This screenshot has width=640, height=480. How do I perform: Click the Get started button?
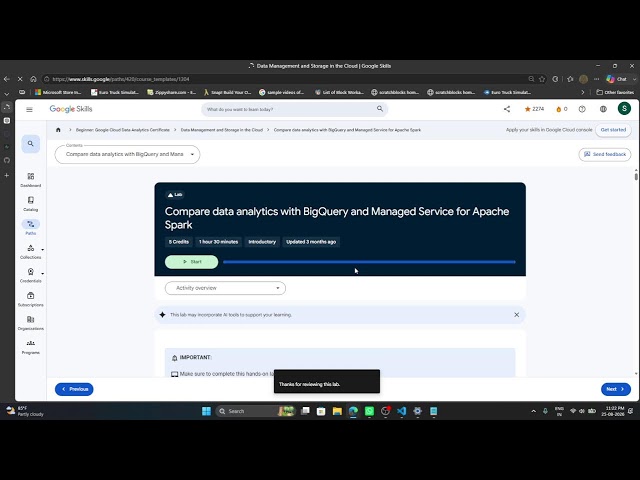(x=613, y=130)
